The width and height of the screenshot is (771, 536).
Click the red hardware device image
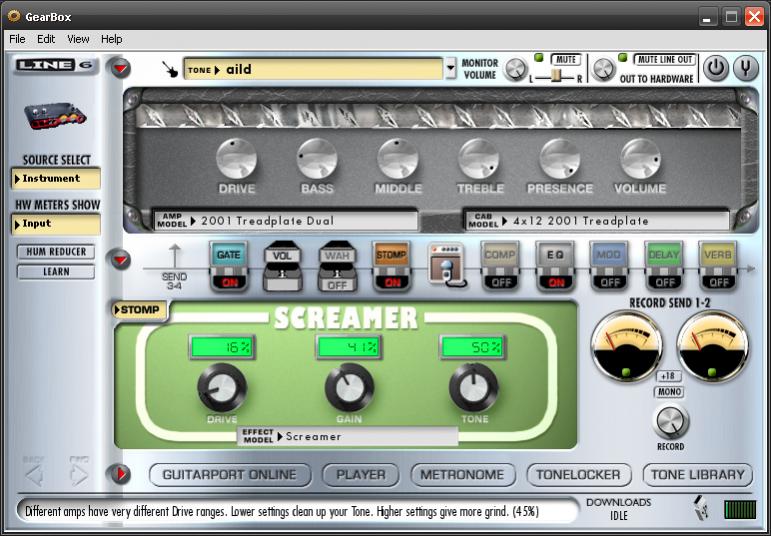pos(55,116)
